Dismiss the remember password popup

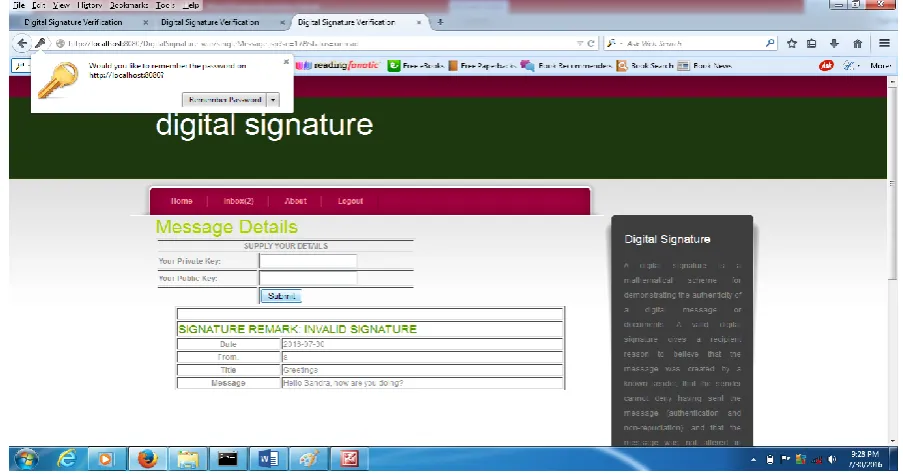click(286, 62)
